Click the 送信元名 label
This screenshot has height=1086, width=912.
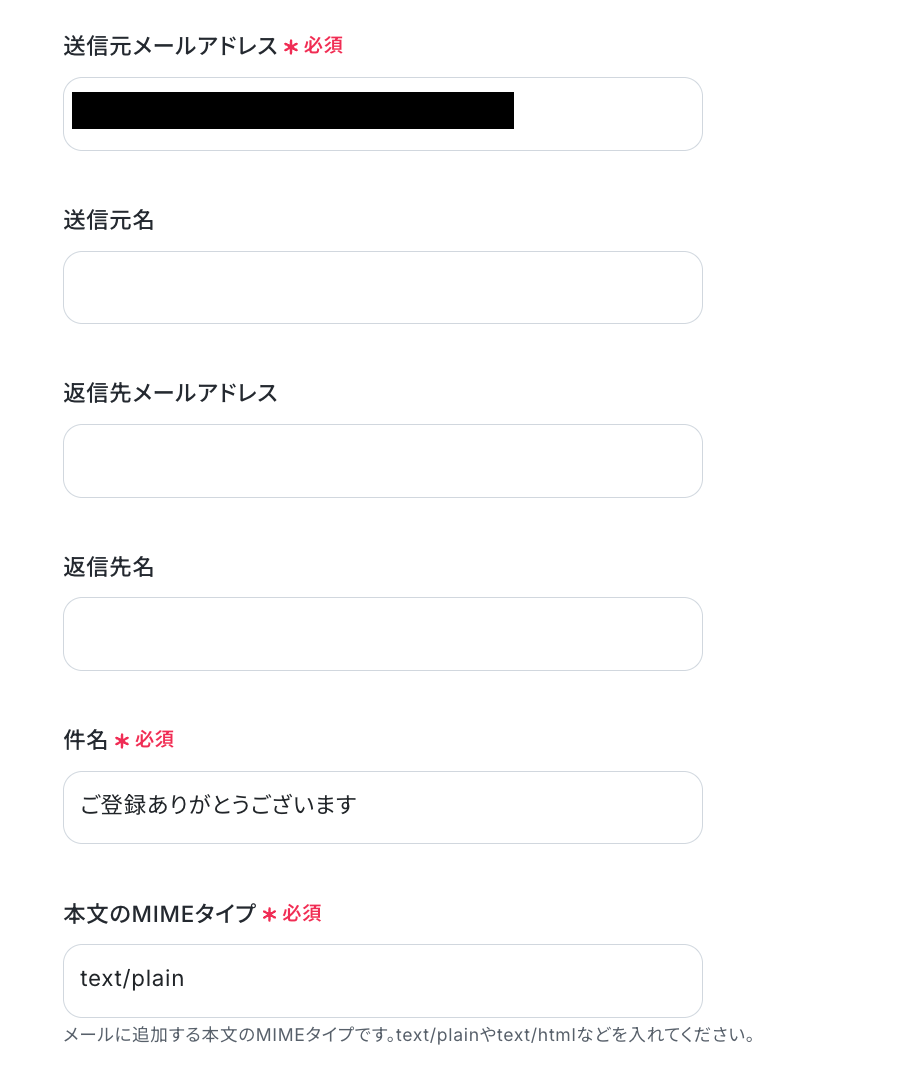tap(109, 220)
